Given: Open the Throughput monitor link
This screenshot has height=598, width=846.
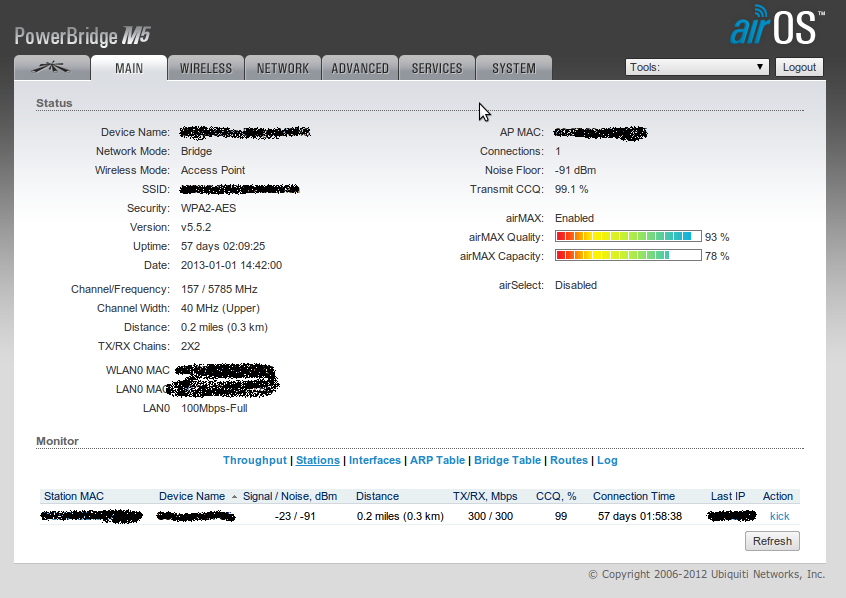Looking at the screenshot, I should pos(255,460).
